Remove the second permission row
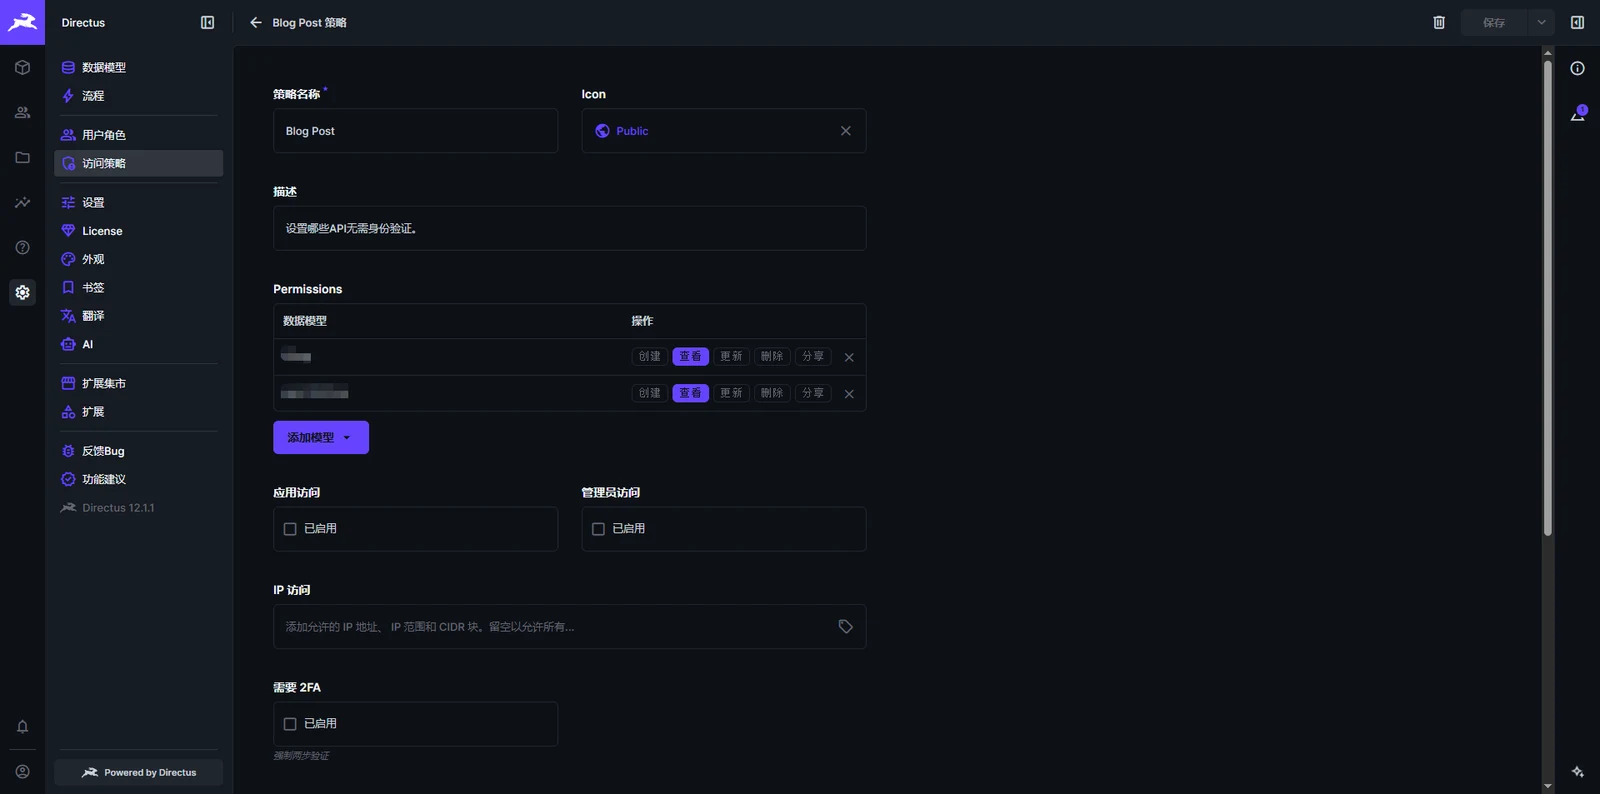 (849, 394)
